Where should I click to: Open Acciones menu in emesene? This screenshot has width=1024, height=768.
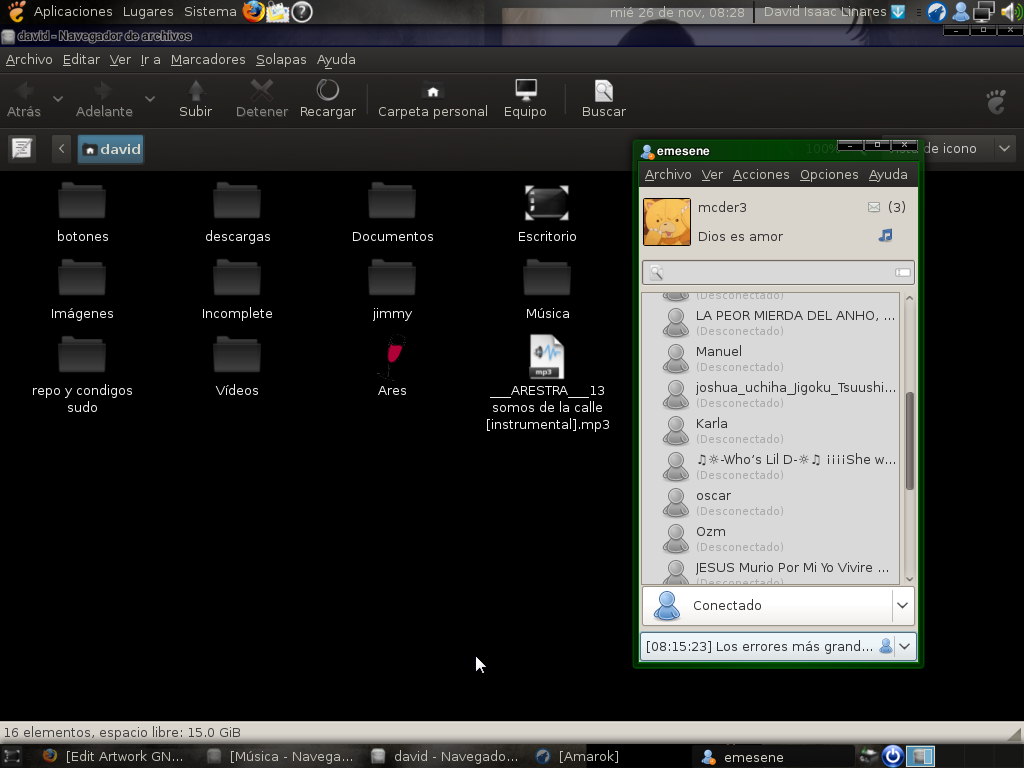click(x=761, y=174)
